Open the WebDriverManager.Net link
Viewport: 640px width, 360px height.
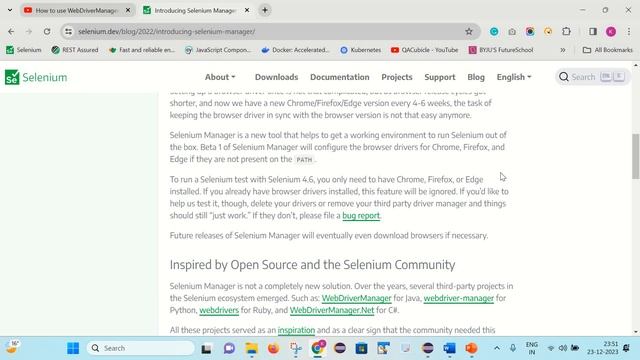point(332,310)
